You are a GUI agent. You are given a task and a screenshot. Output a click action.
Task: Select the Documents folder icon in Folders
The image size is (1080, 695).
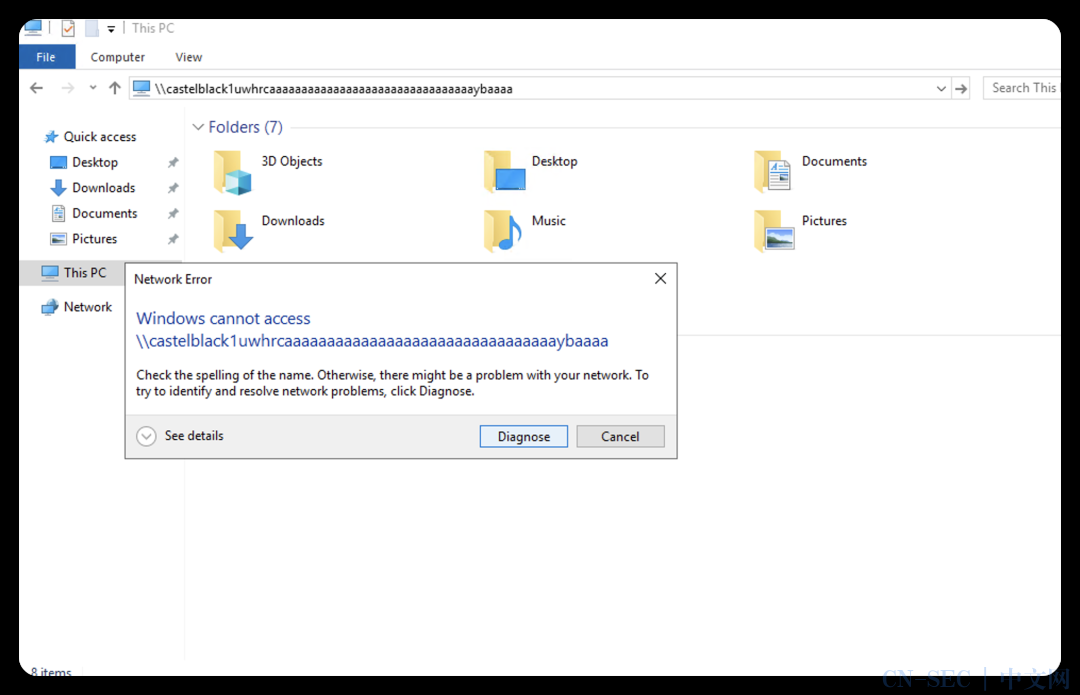(773, 171)
